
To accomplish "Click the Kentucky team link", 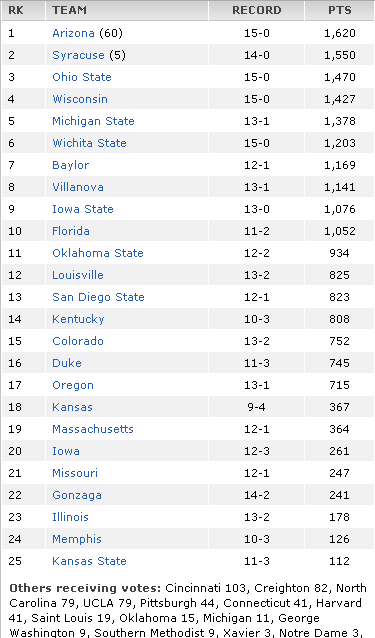I will (78, 319).
